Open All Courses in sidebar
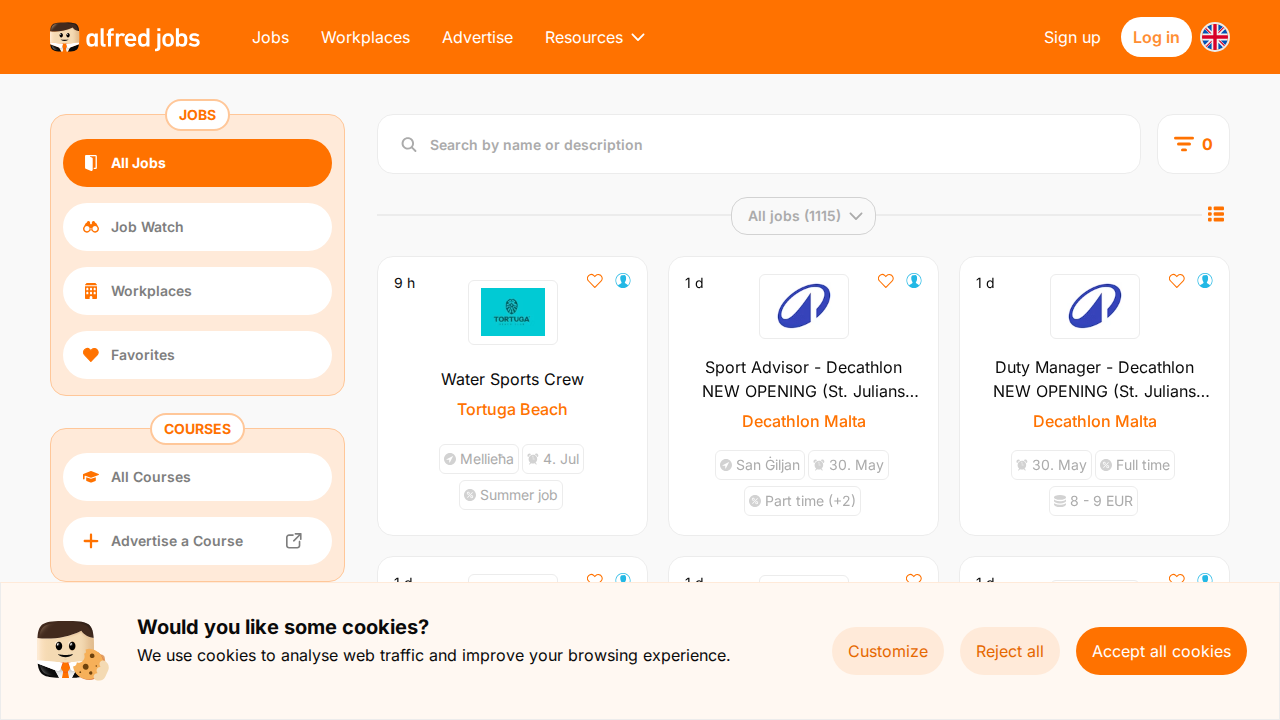1280x720 pixels. [x=197, y=477]
